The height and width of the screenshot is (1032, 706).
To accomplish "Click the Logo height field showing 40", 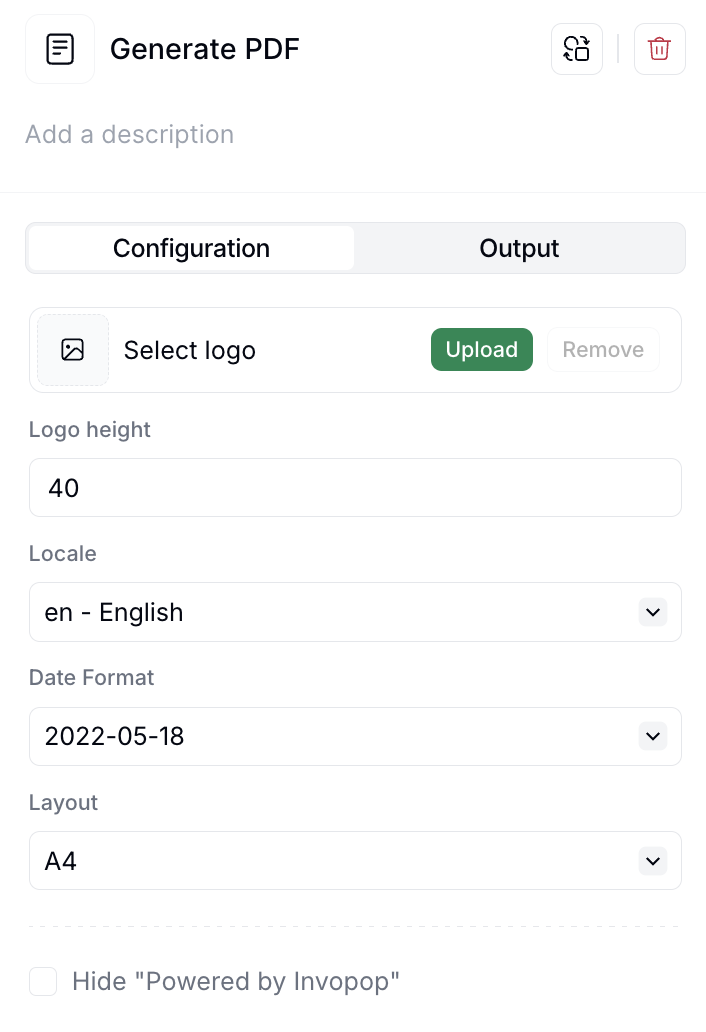I will point(355,488).
